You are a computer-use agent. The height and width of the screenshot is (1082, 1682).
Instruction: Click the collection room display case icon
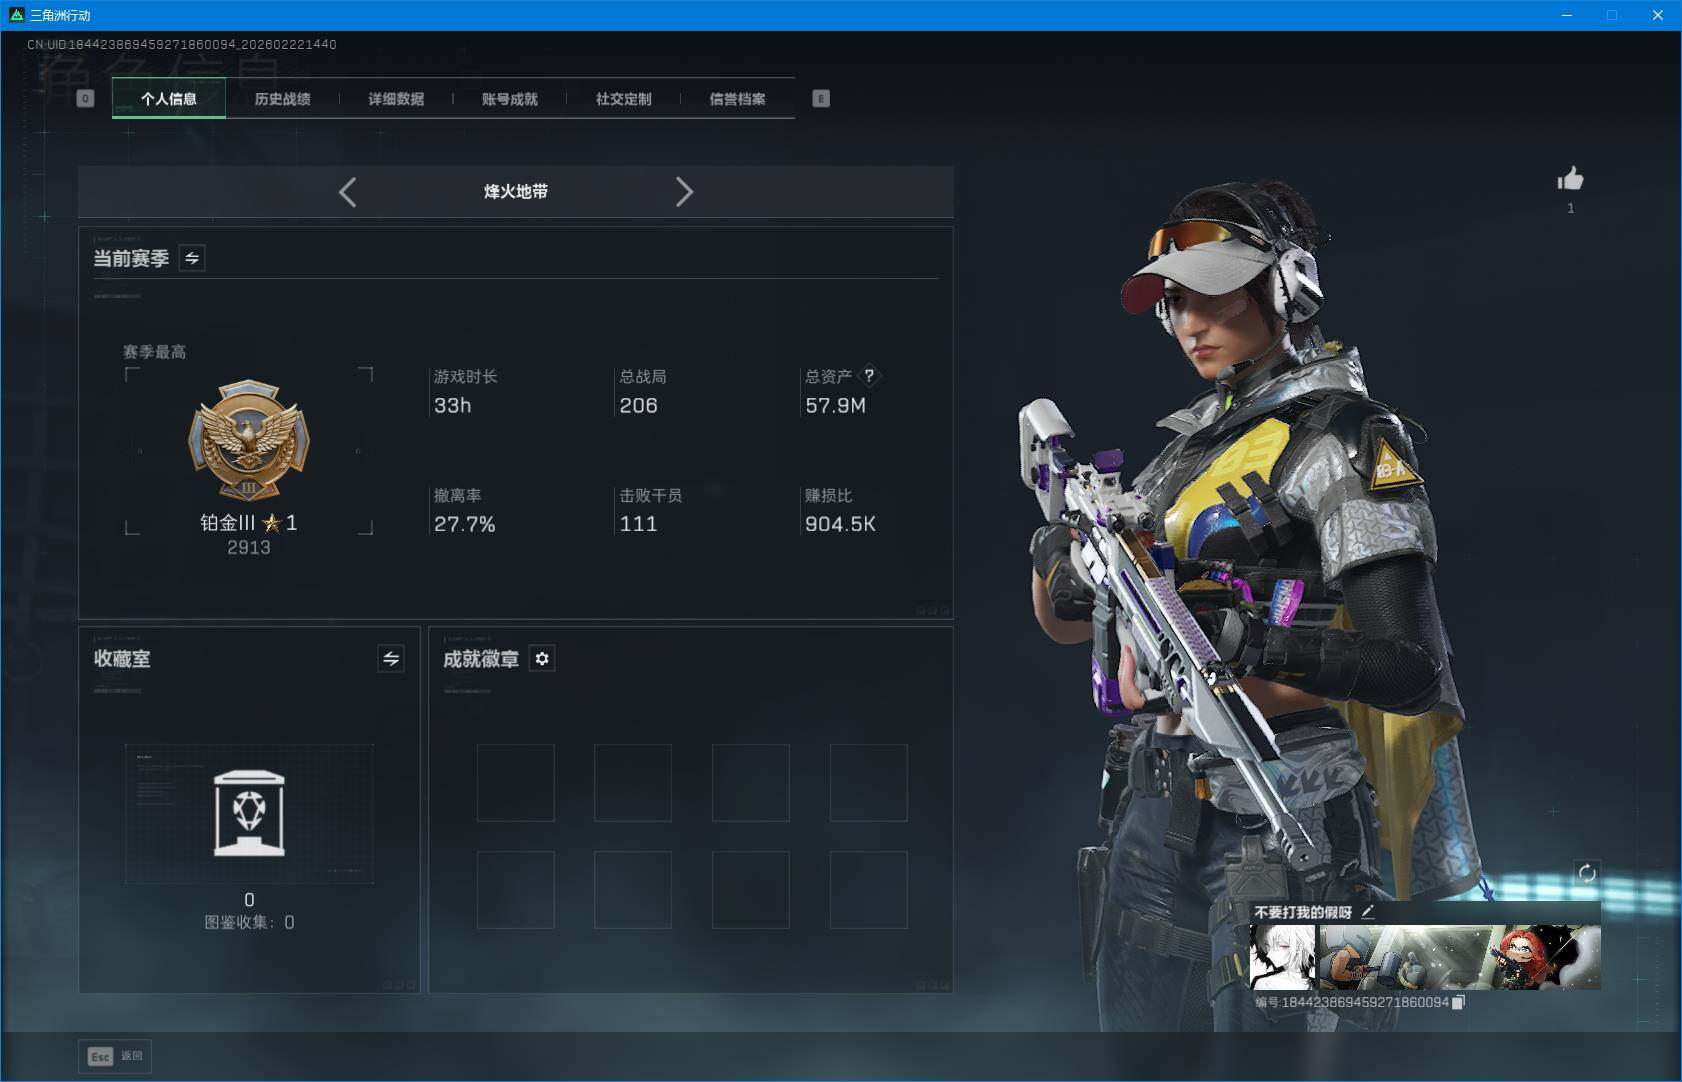[249, 813]
